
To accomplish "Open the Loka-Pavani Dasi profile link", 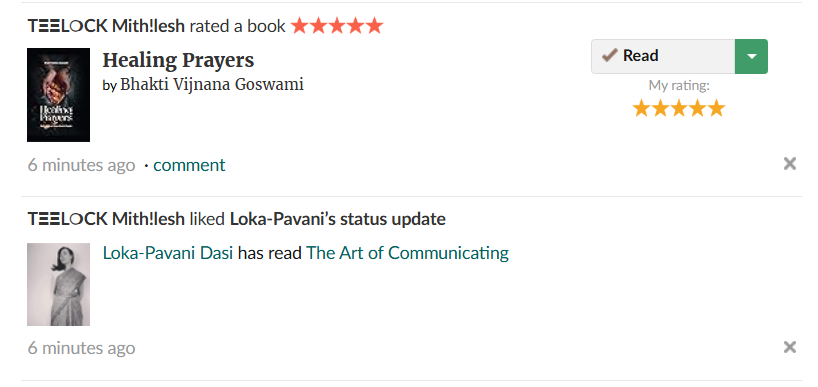I will 167,253.
